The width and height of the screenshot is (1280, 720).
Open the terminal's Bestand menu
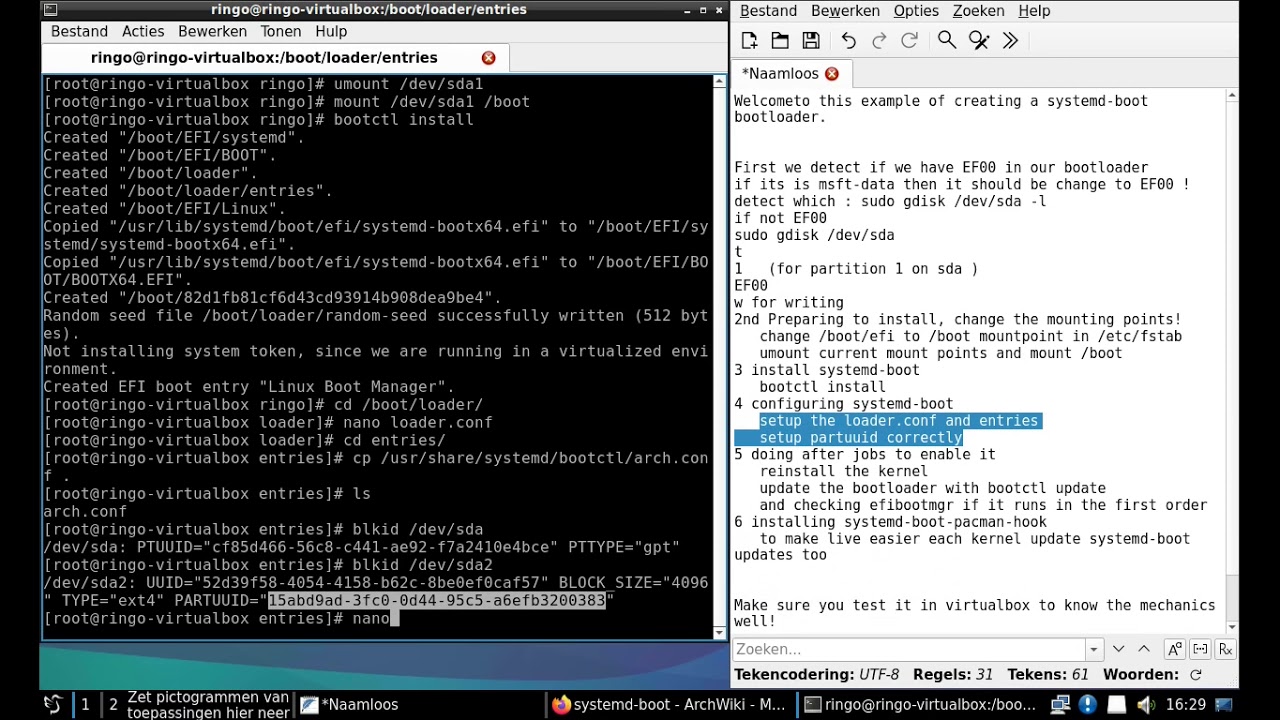(x=79, y=32)
